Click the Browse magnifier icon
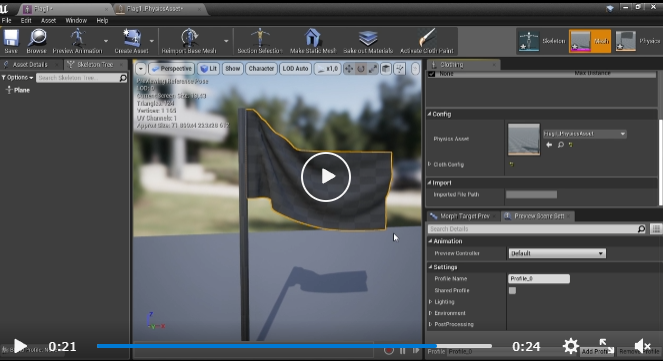Viewport: 663px width, 361px height. (x=37, y=38)
